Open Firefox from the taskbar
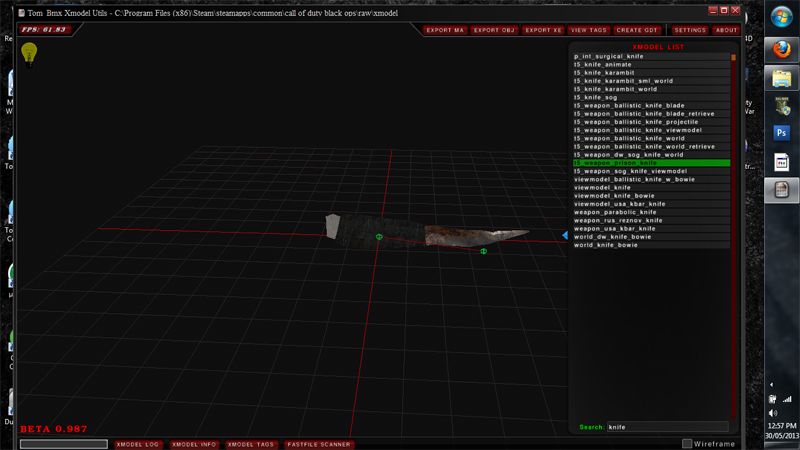 pos(781,49)
